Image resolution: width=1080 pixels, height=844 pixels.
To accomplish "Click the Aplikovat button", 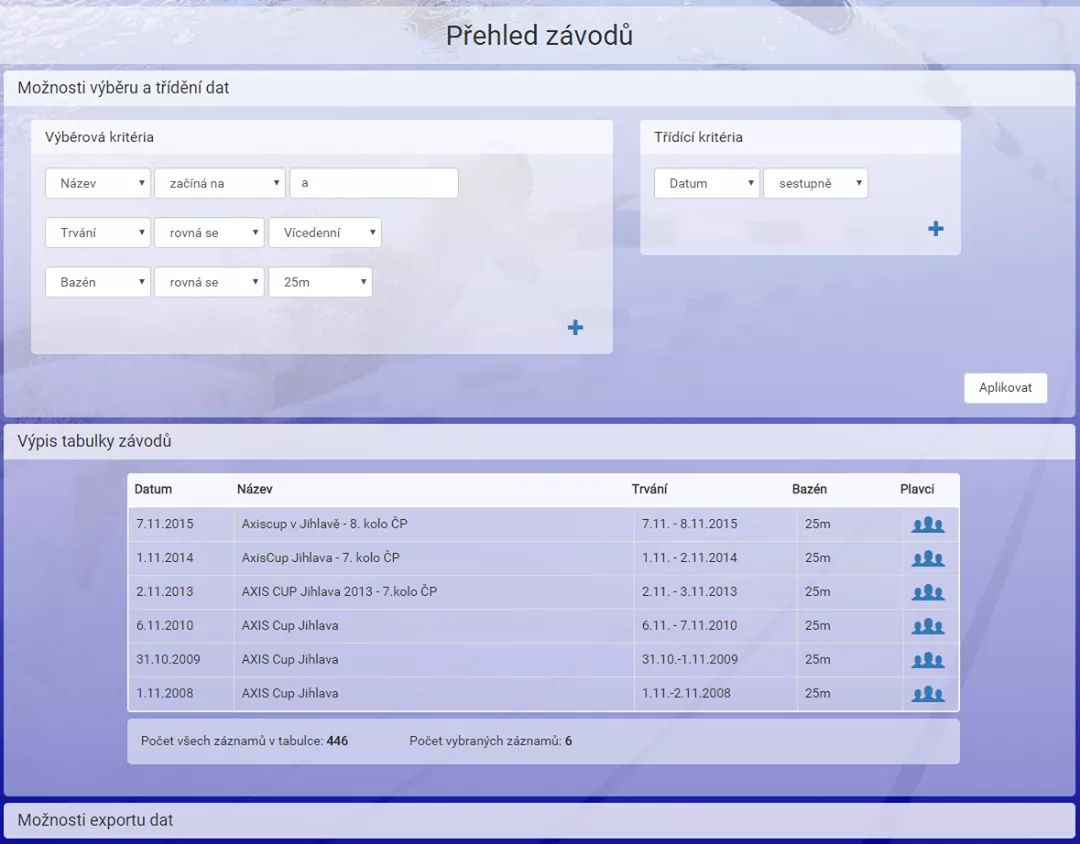I will pos(1005,388).
